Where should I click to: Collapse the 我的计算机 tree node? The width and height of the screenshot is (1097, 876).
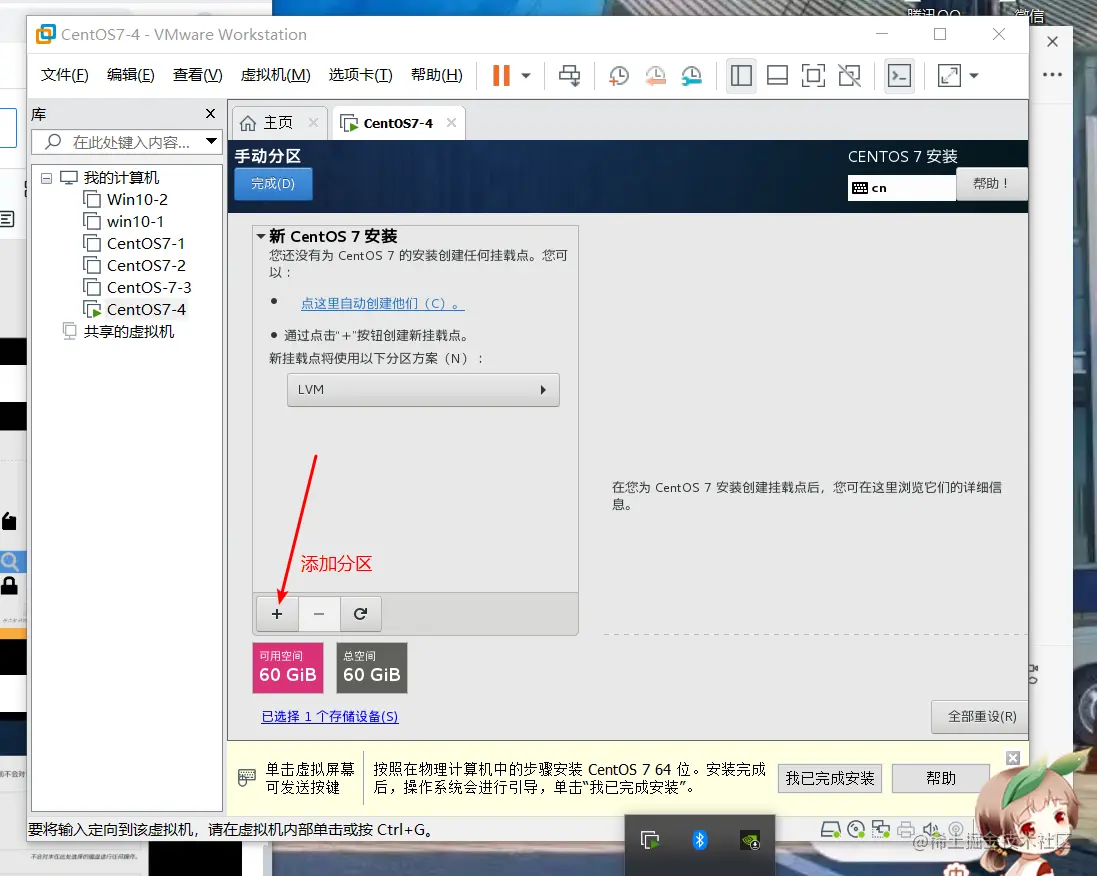pos(46,178)
